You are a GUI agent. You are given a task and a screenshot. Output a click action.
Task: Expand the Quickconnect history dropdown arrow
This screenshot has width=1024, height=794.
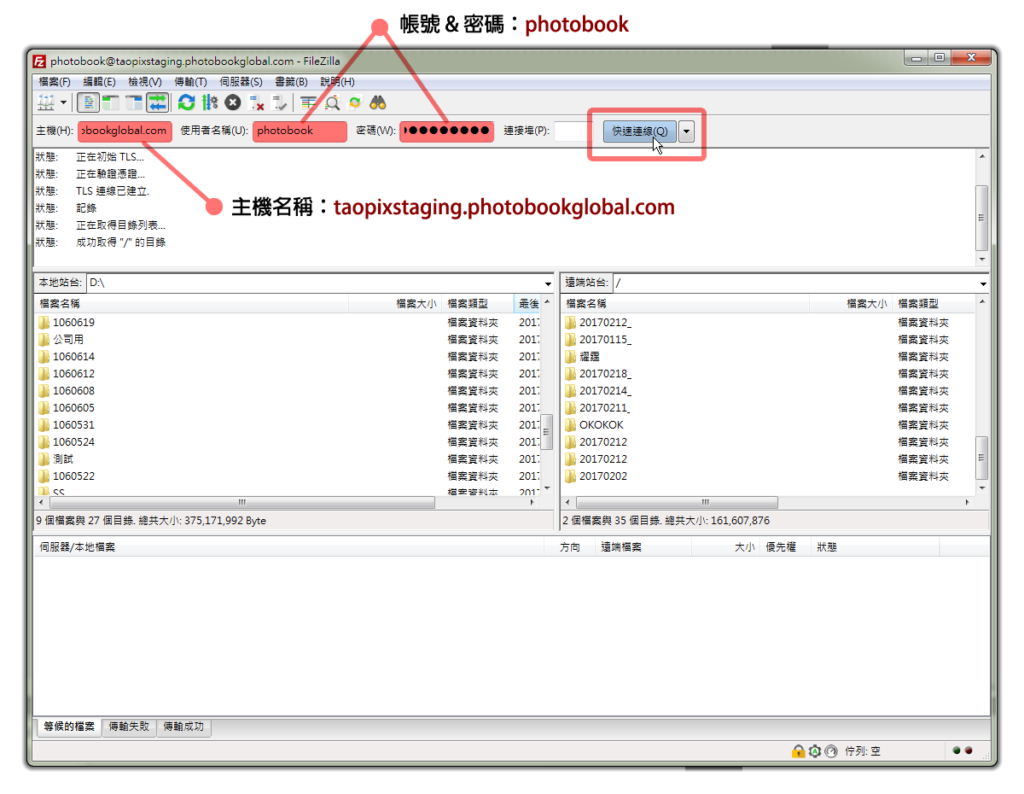[686, 131]
